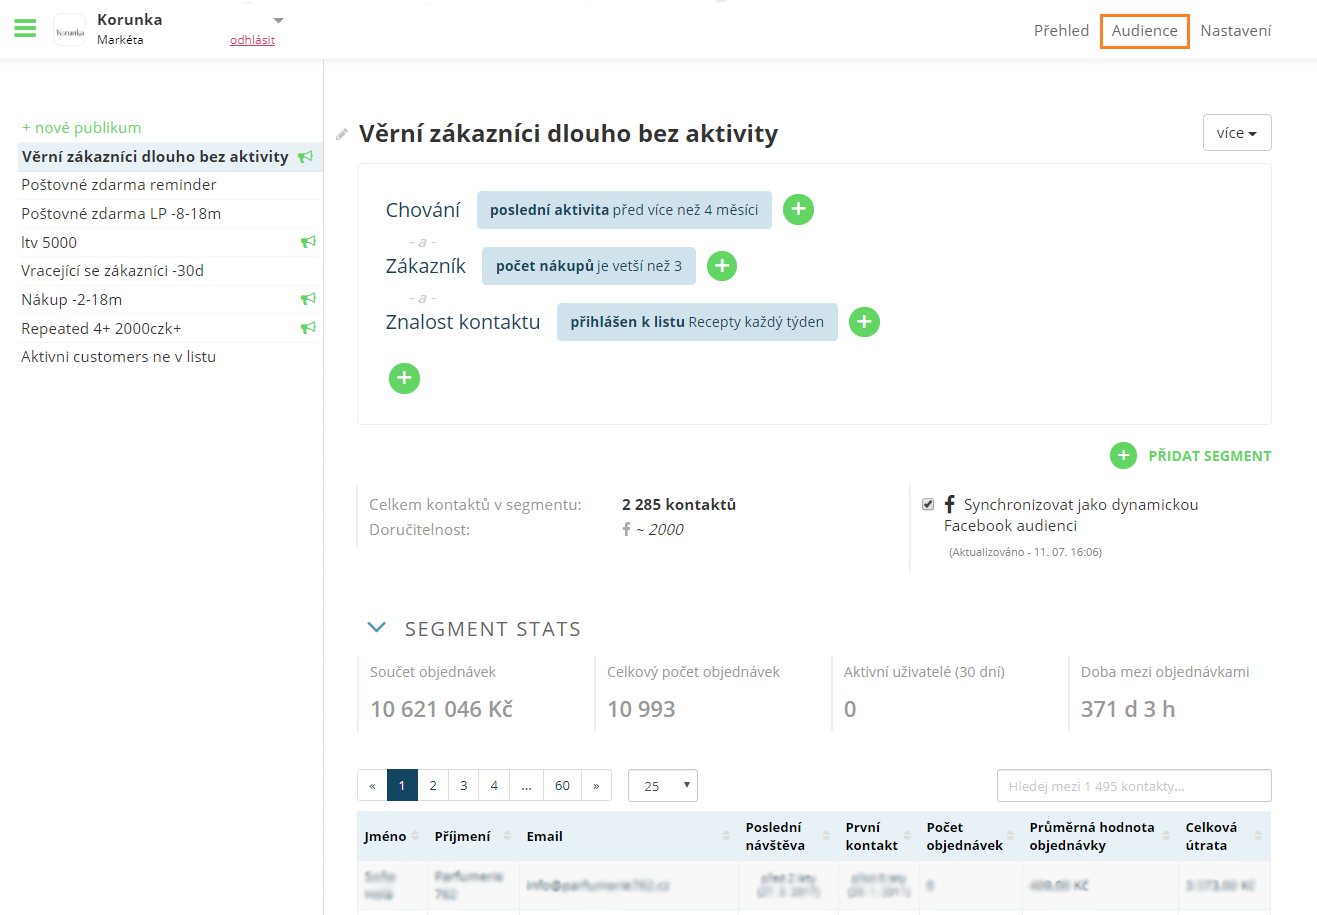The image size is (1317, 915).
Task: Click the pencil icon to edit audience title
Action: pyautogui.click(x=342, y=134)
